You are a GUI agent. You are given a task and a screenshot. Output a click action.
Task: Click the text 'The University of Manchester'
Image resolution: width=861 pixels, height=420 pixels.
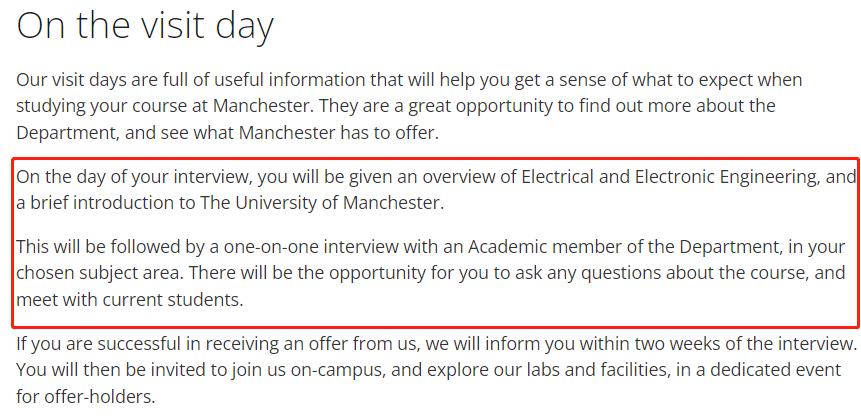(321, 203)
